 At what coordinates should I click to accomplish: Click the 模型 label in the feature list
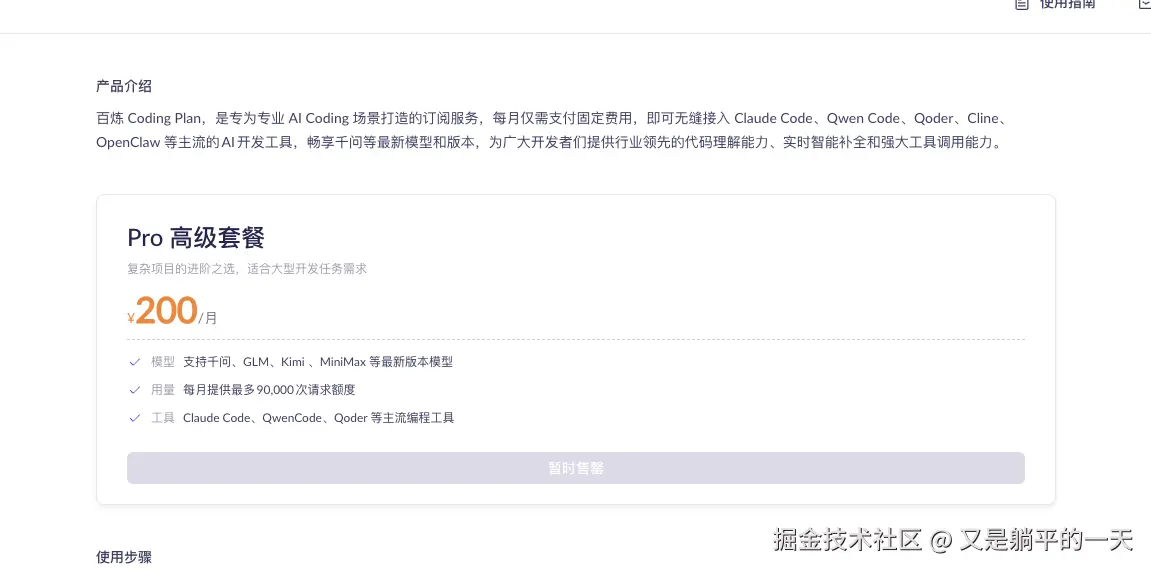(163, 362)
